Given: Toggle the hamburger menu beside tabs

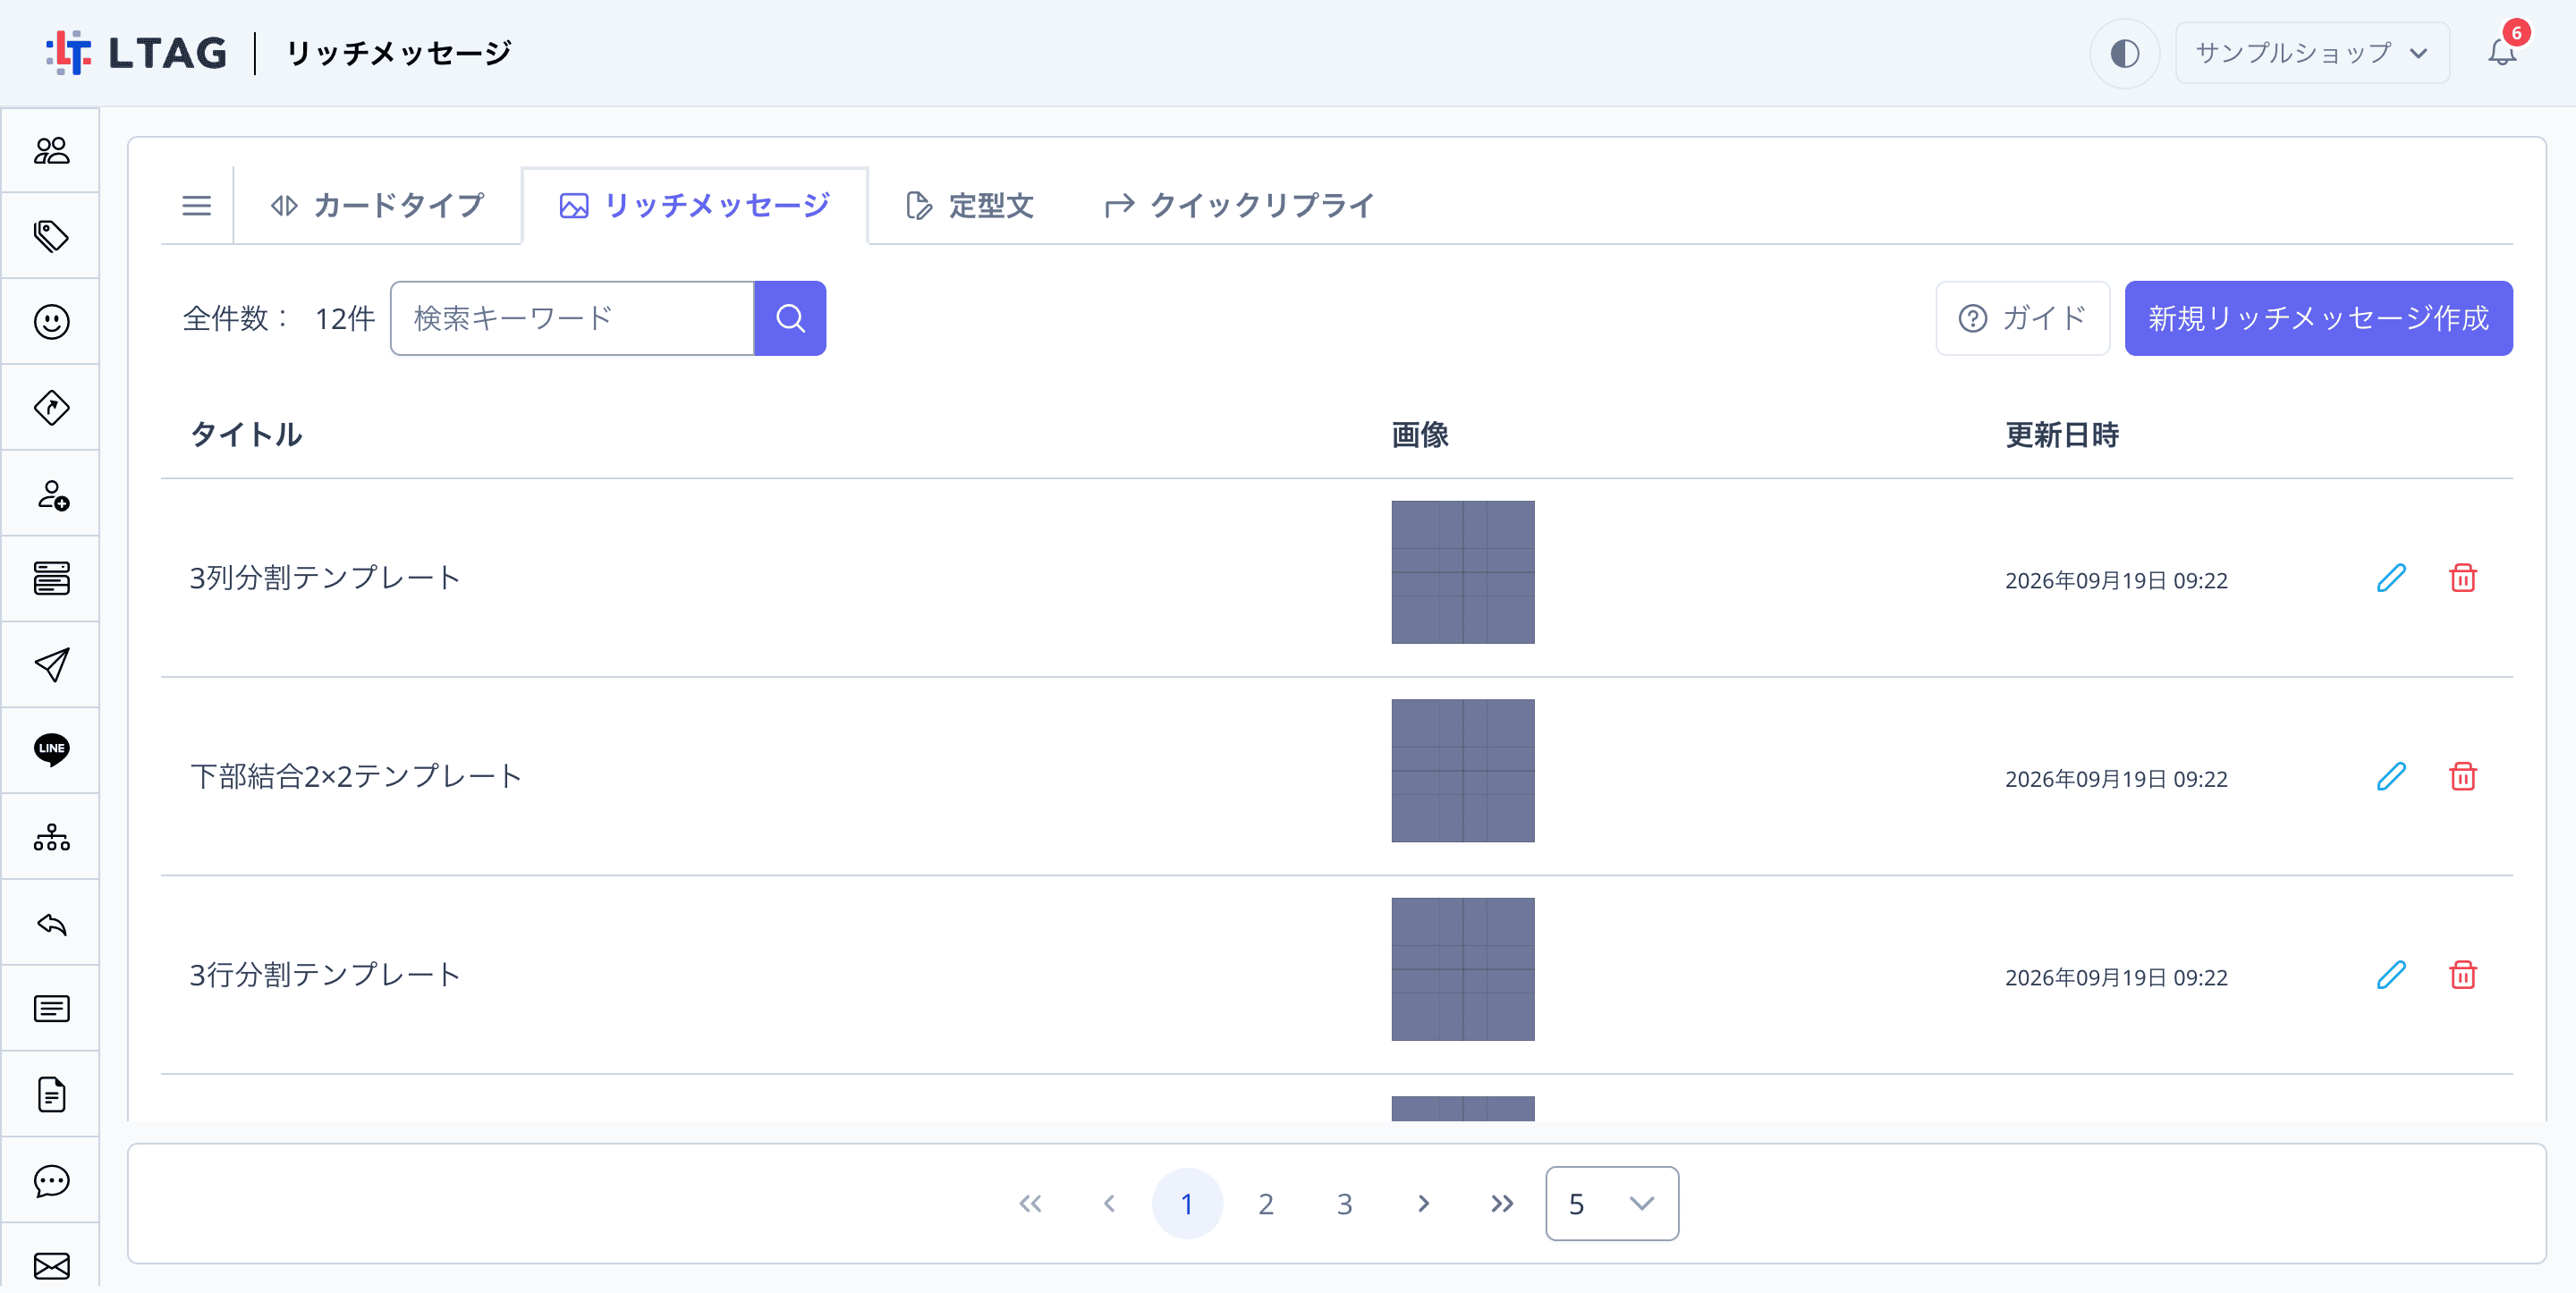Looking at the screenshot, I should [197, 206].
